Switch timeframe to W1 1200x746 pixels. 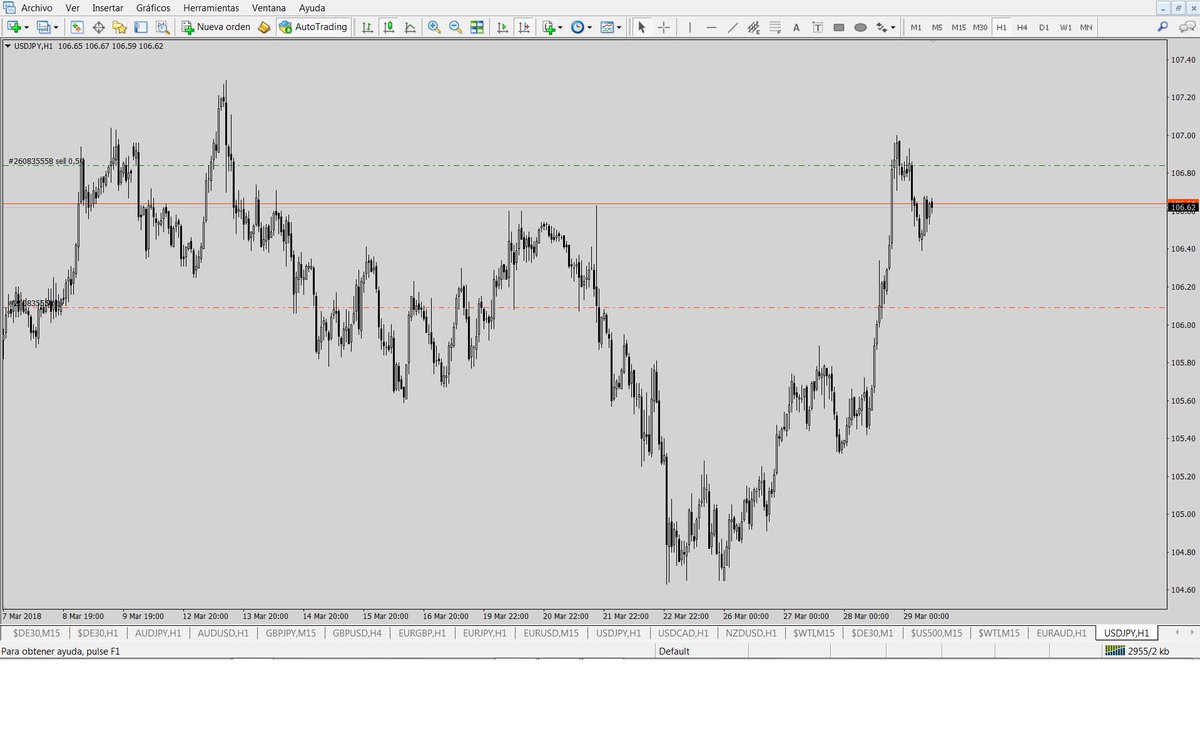(1066, 27)
